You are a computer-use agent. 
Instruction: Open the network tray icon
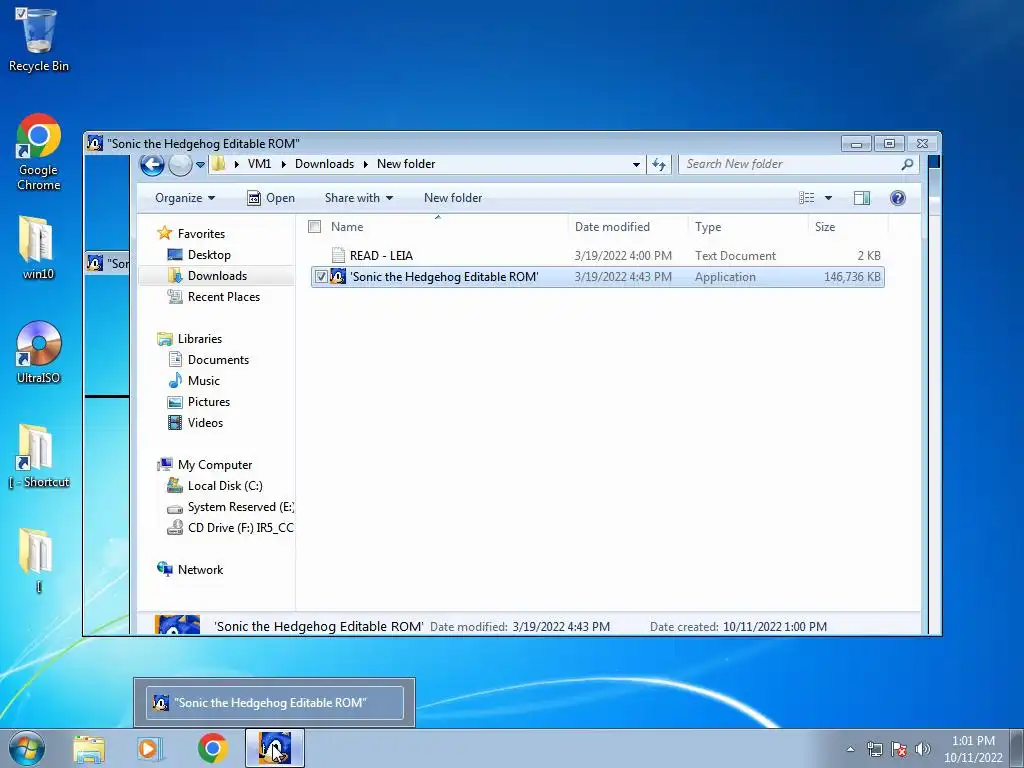click(874, 749)
